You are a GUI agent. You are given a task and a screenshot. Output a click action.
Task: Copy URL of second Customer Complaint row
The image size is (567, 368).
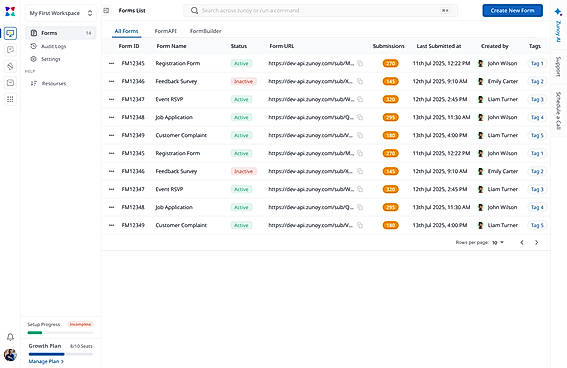click(x=360, y=225)
